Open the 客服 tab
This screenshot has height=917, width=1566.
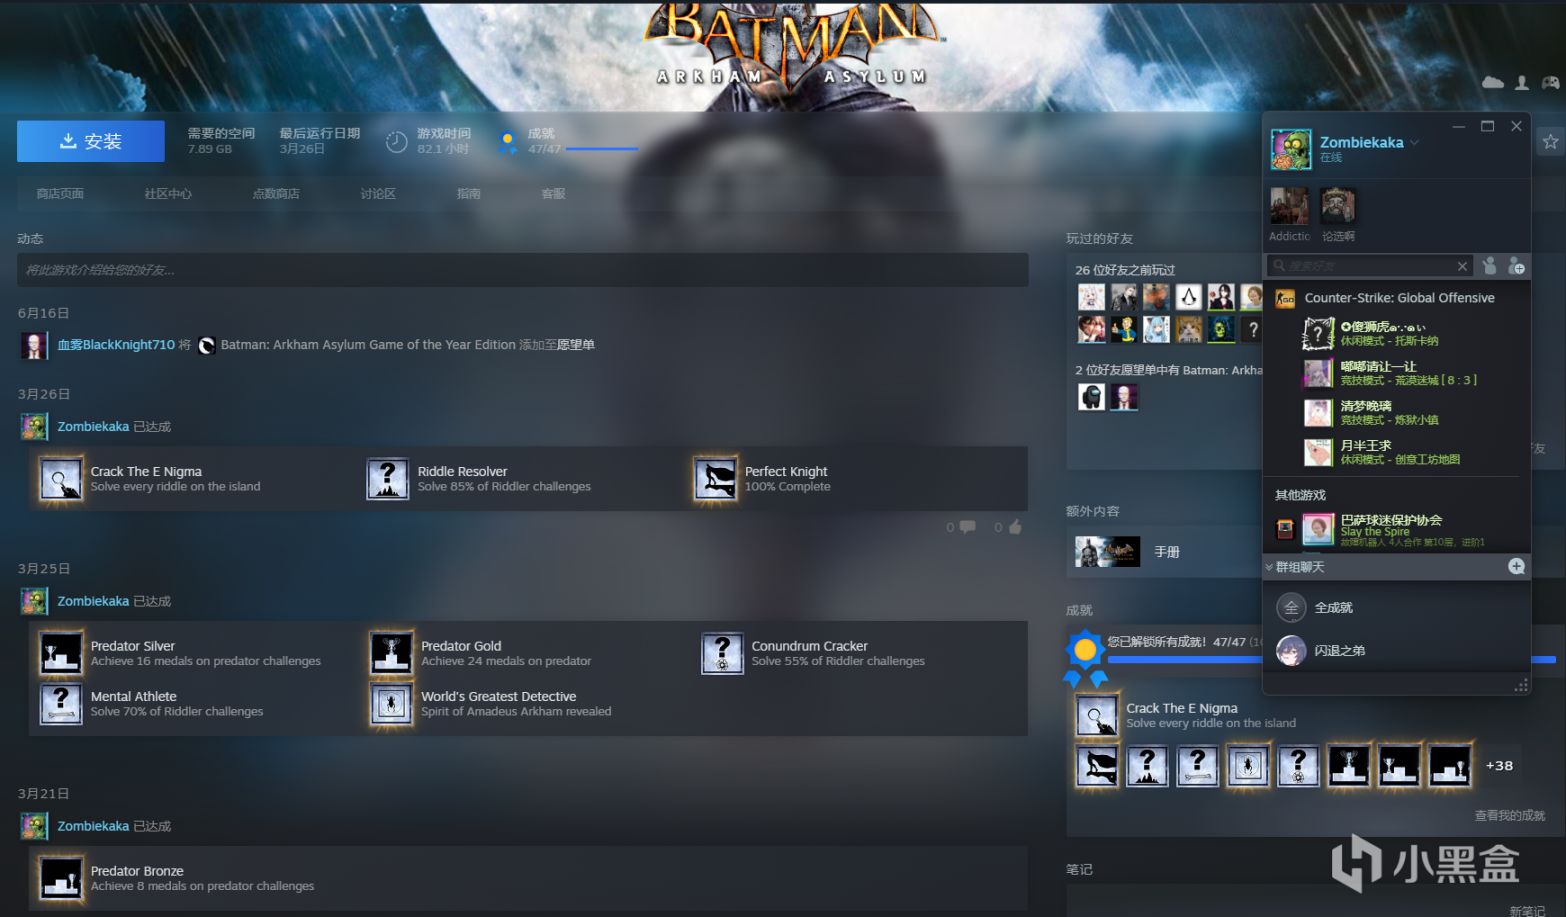(553, 194)
